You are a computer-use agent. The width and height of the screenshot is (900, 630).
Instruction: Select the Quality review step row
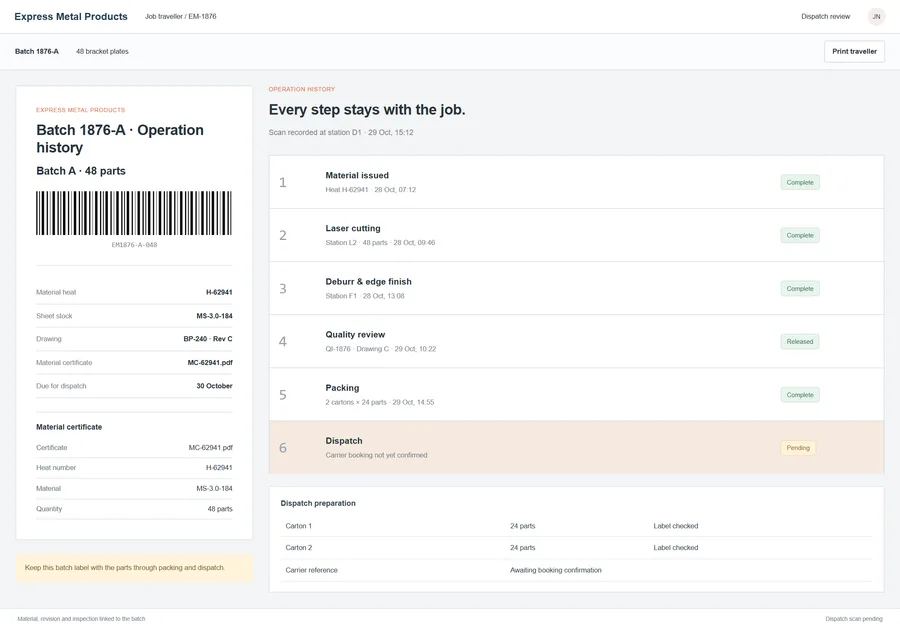coord(576,341)
